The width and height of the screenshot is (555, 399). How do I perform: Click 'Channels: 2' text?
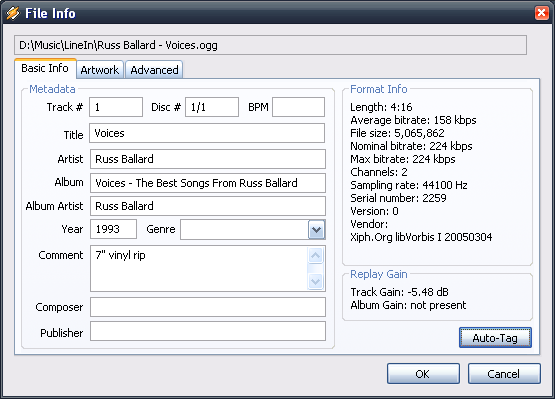[x=379, y=172]
